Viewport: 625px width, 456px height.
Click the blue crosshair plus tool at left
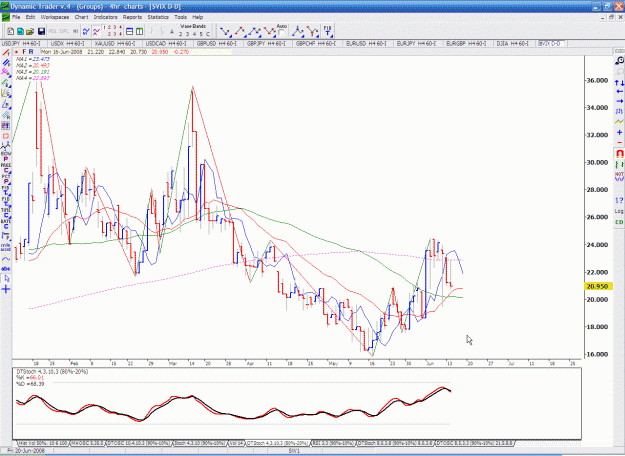6,289
